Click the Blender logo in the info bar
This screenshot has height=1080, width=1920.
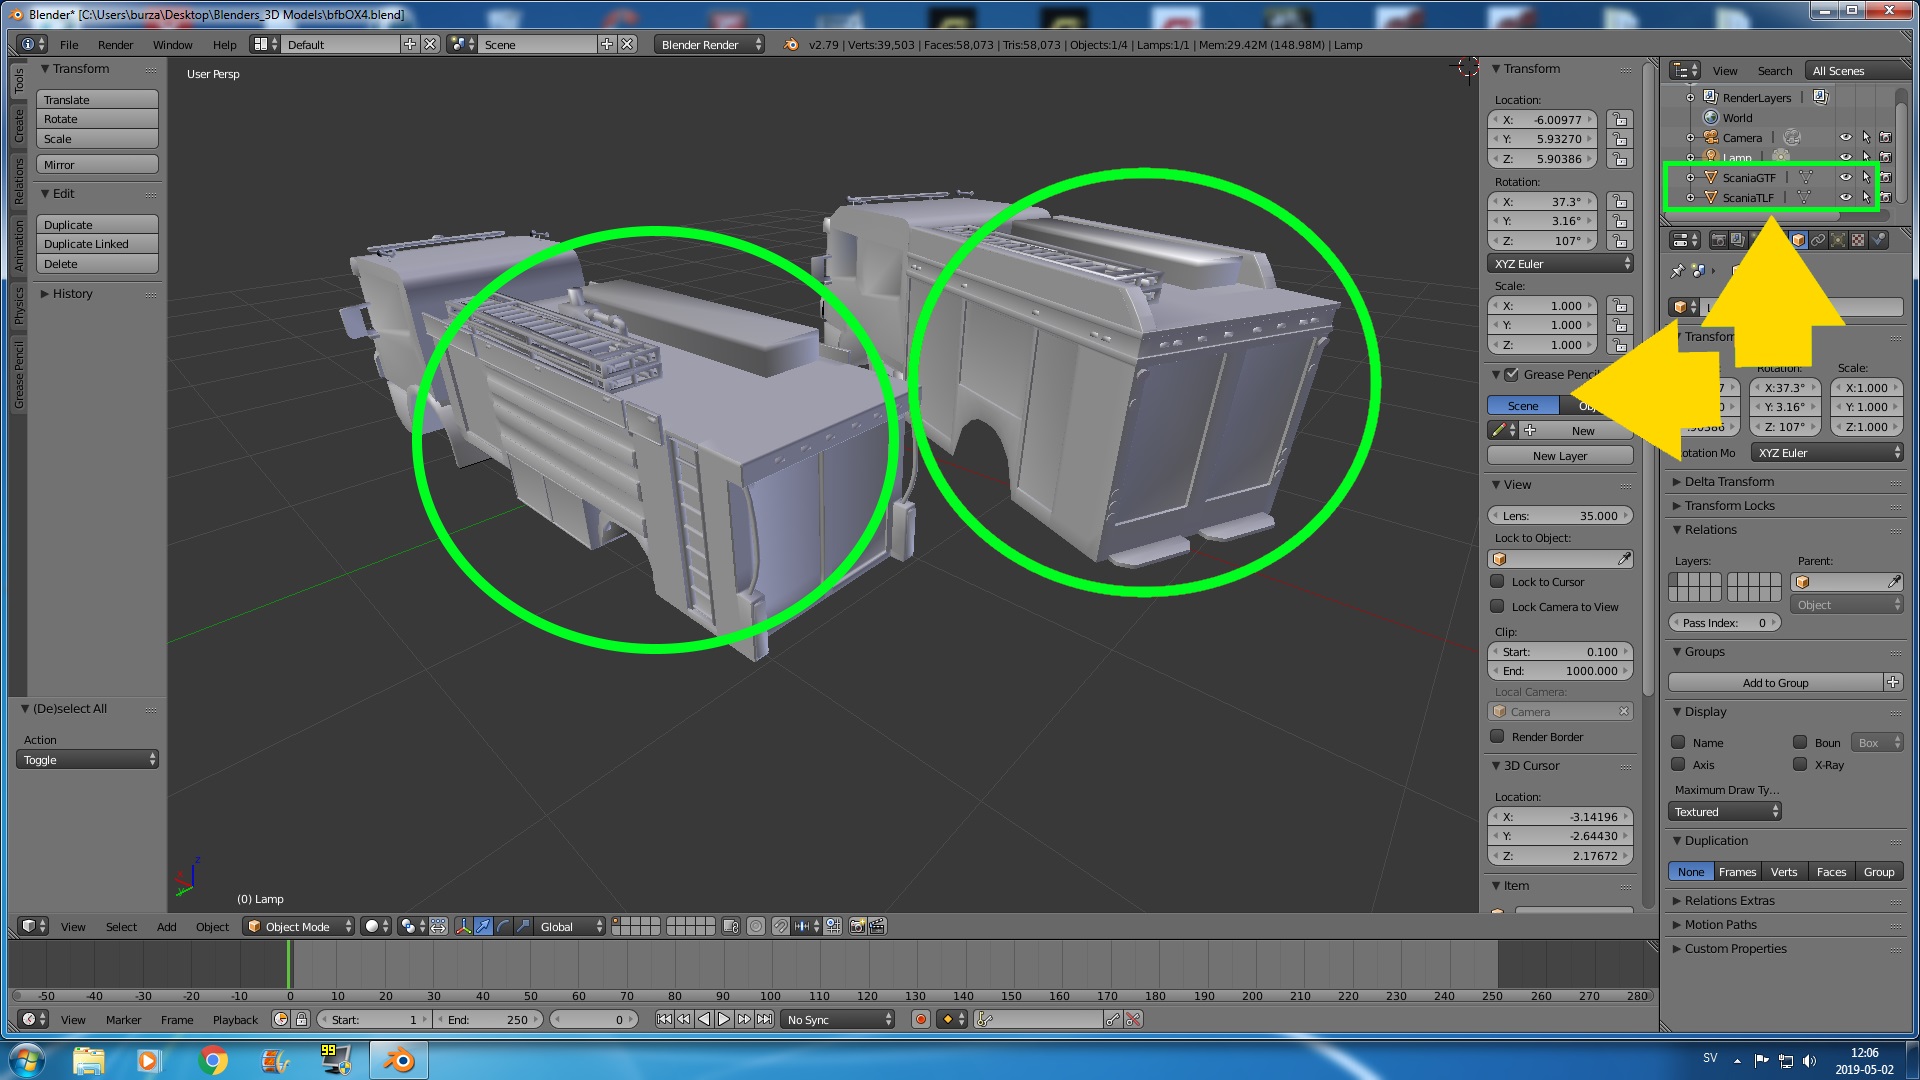click(791, 45)
